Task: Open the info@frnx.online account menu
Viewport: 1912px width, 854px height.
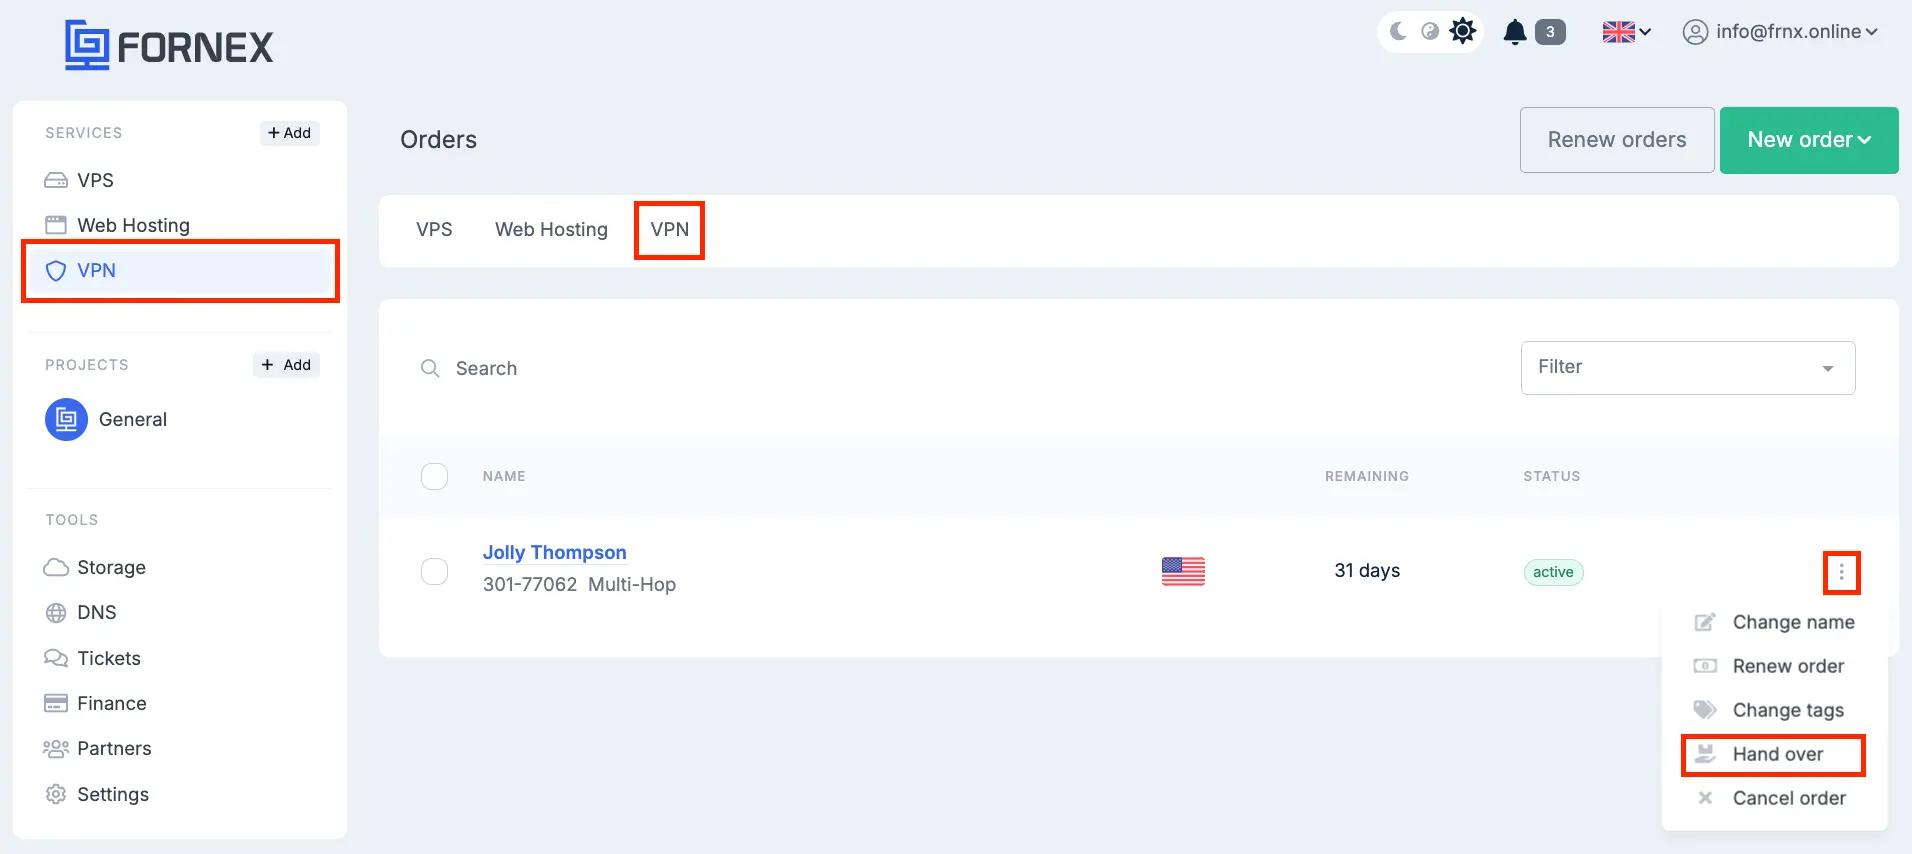Action: coord(1780,32)
